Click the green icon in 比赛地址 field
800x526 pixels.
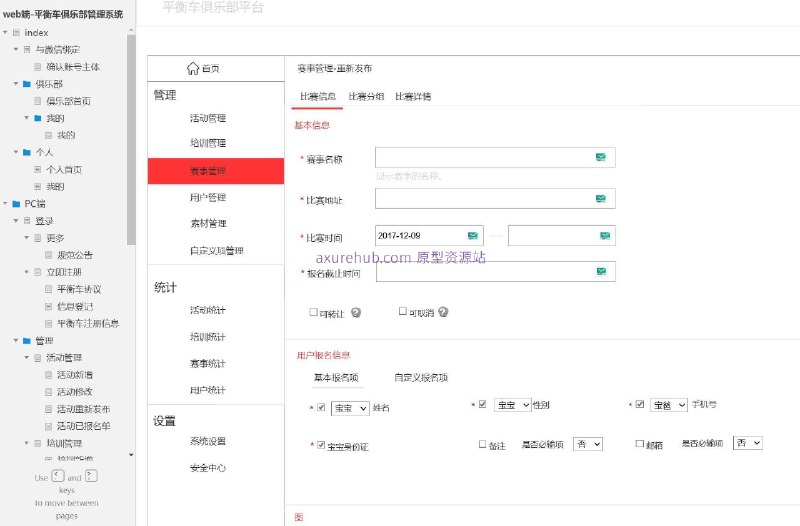(x=601, y=198)
